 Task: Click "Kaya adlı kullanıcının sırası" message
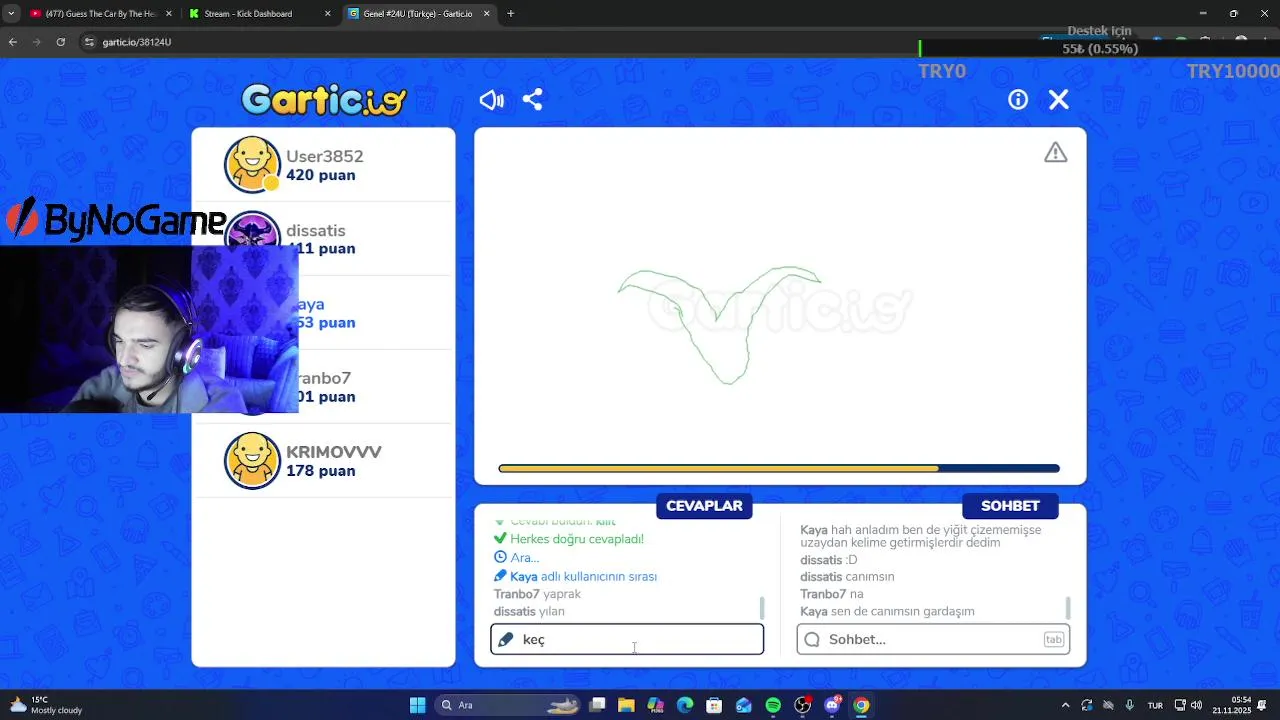point(575,576)
